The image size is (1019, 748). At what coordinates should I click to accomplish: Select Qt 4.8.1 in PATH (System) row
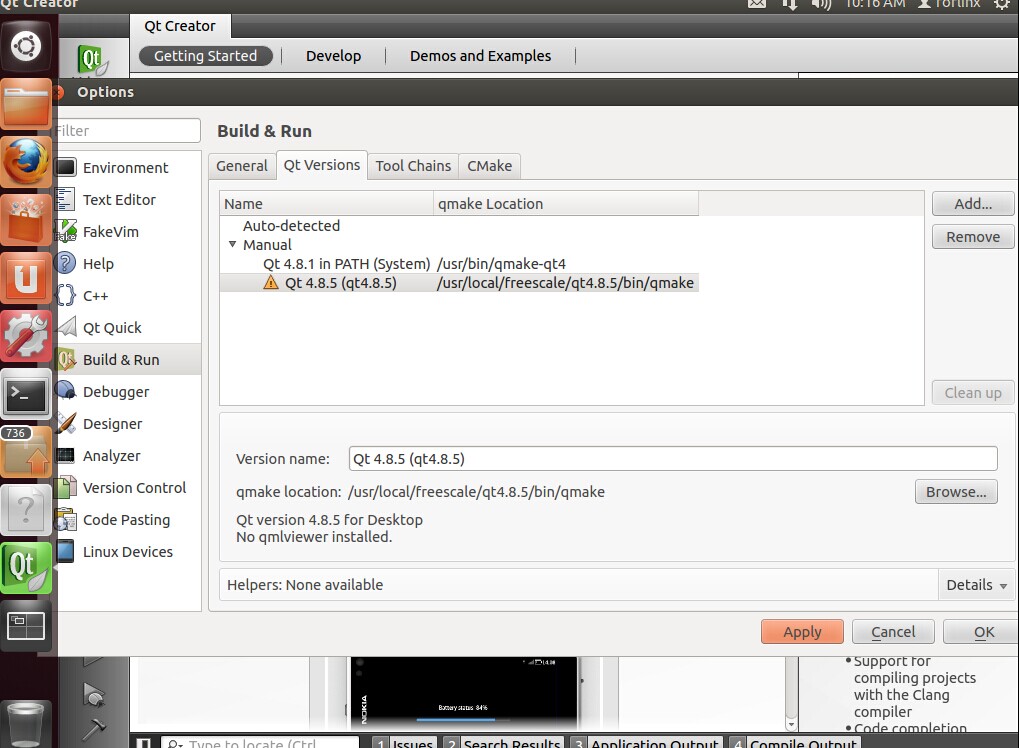(x=459, y=264)
